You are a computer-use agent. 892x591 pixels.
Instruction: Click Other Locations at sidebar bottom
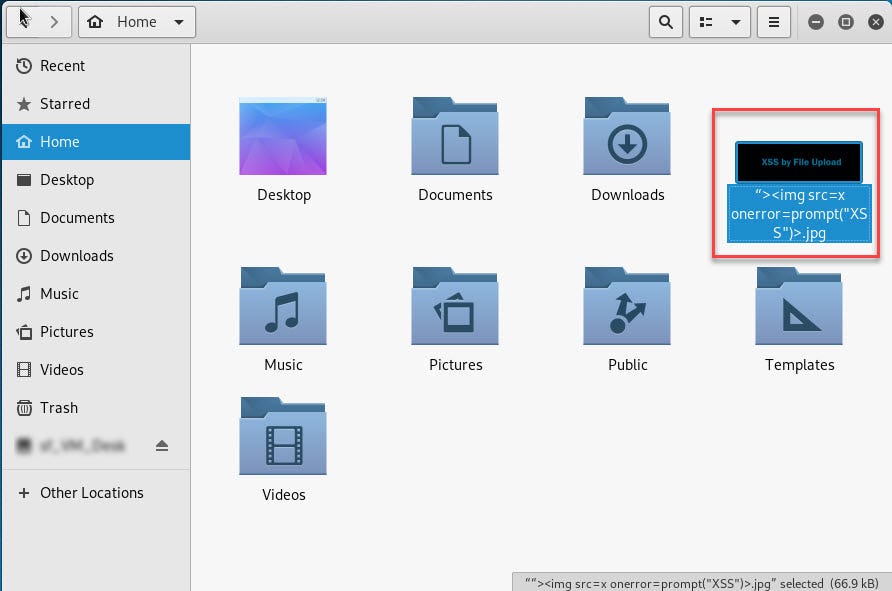(x=89, y=492)
